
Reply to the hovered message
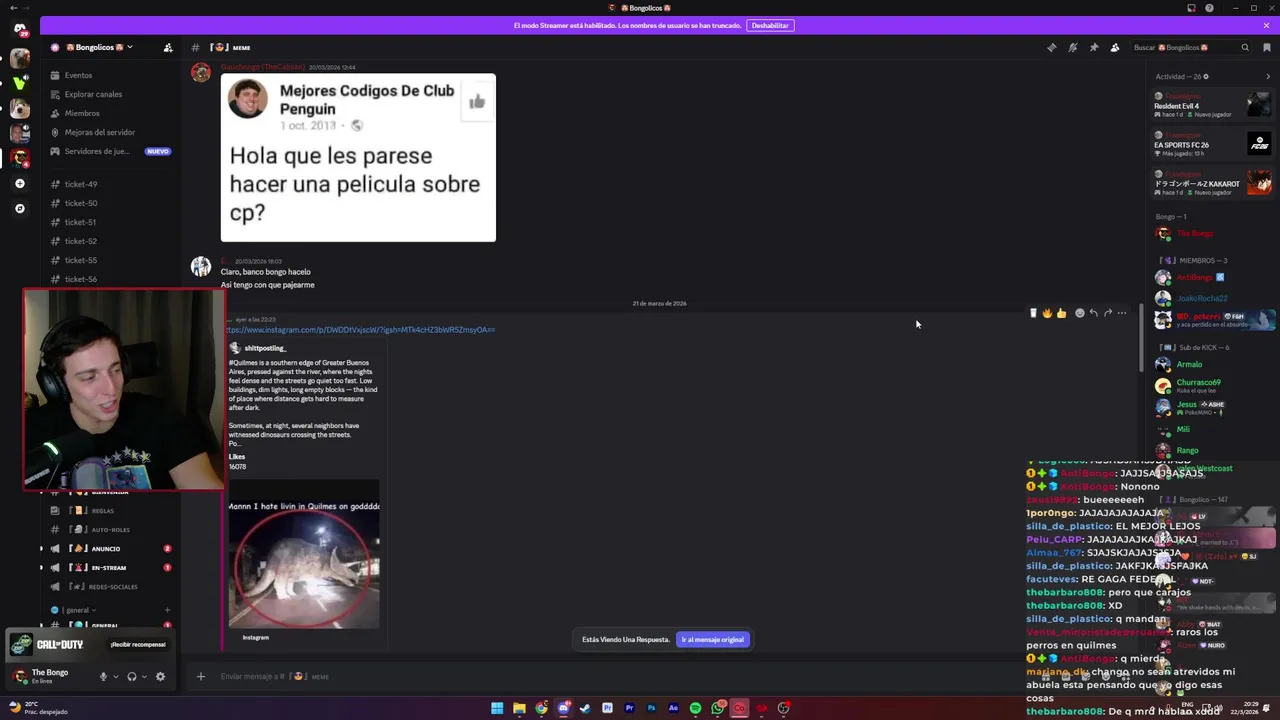point(1093,313)
